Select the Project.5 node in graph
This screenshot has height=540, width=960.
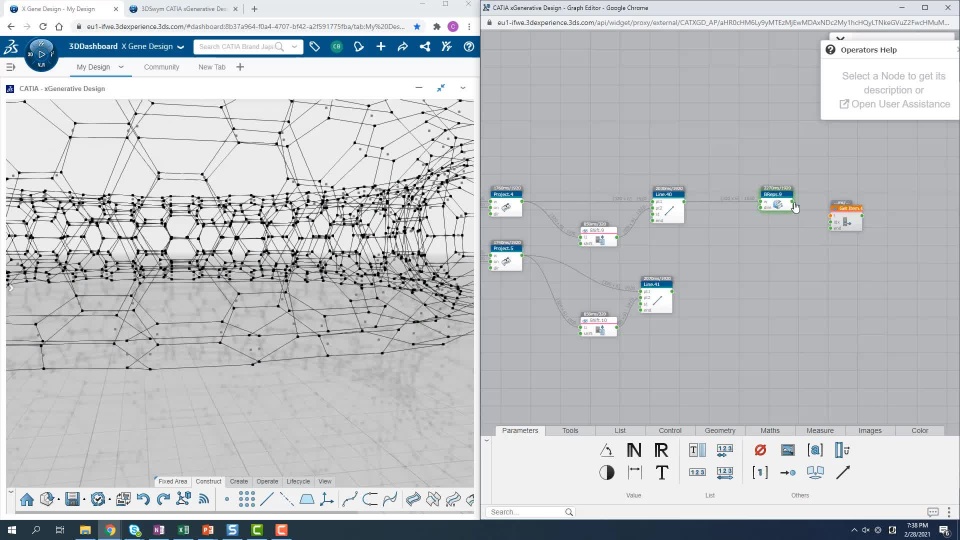click(506, 256)
